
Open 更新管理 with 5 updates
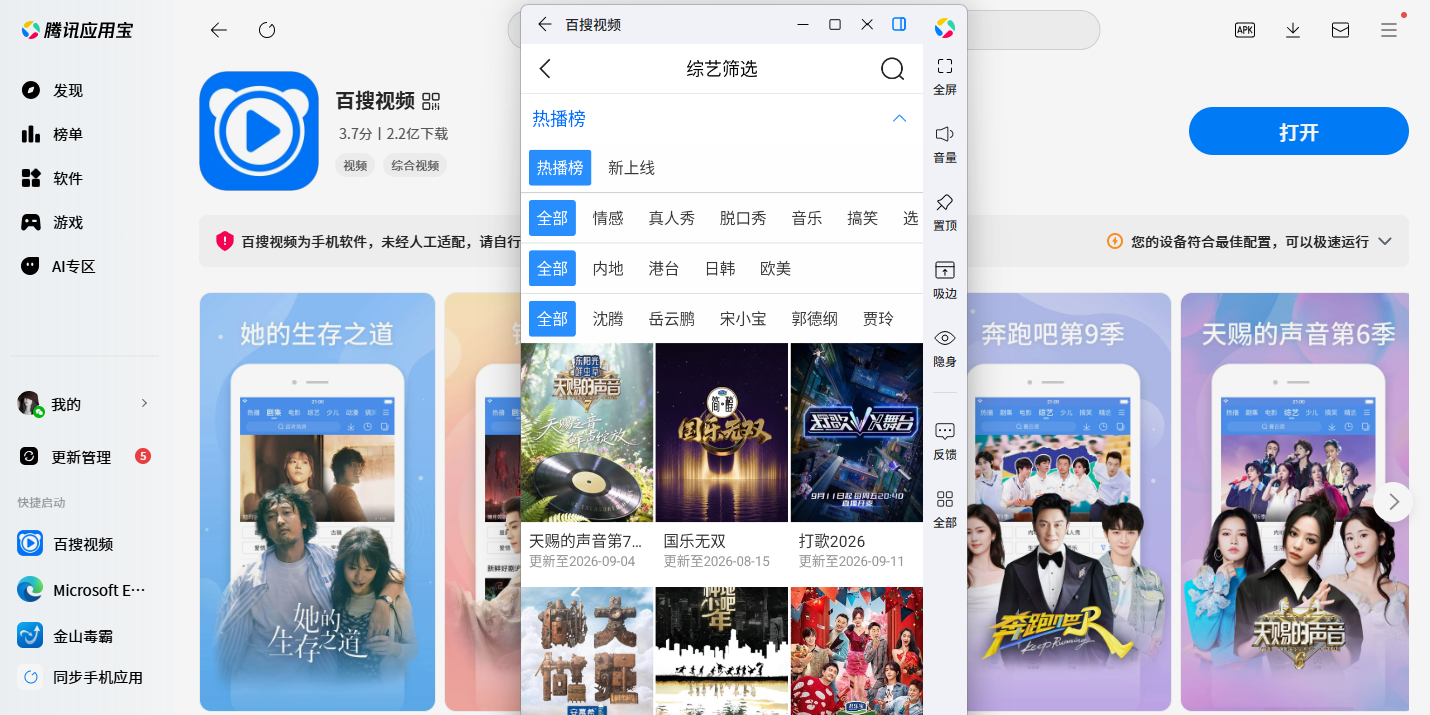point(84,457)
